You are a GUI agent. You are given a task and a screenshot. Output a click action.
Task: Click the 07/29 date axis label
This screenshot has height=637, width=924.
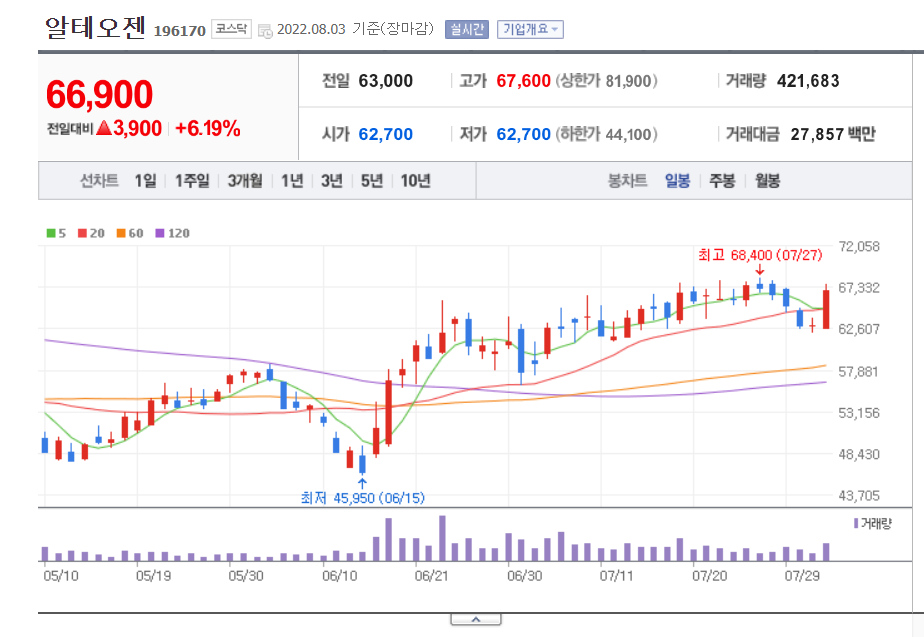click(x=801, y=576)
